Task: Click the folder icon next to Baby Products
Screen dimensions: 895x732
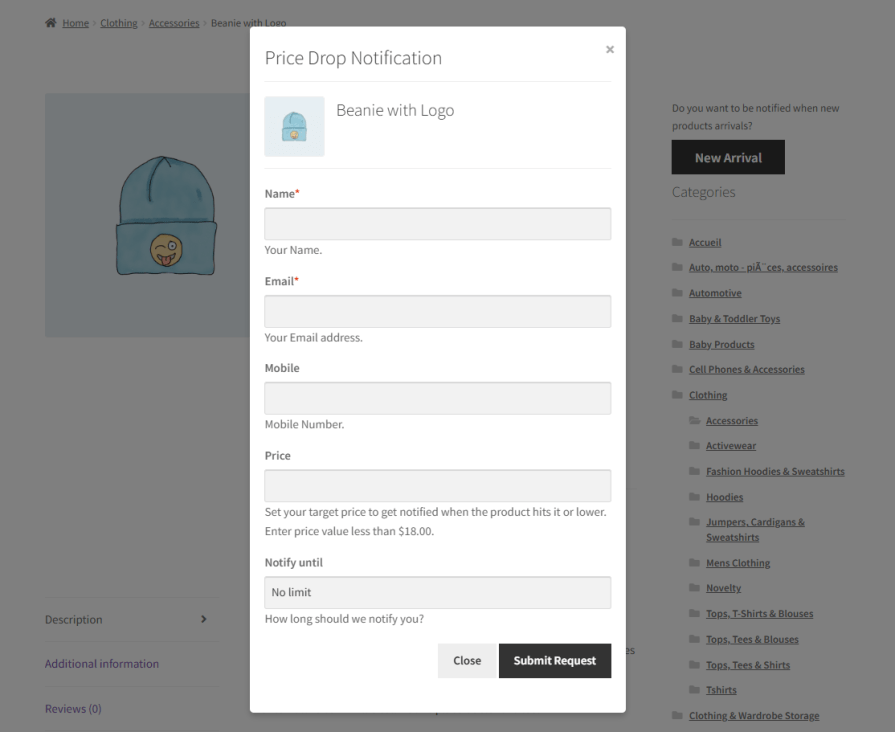Action: pyautogui.click(x=678, y=344)
